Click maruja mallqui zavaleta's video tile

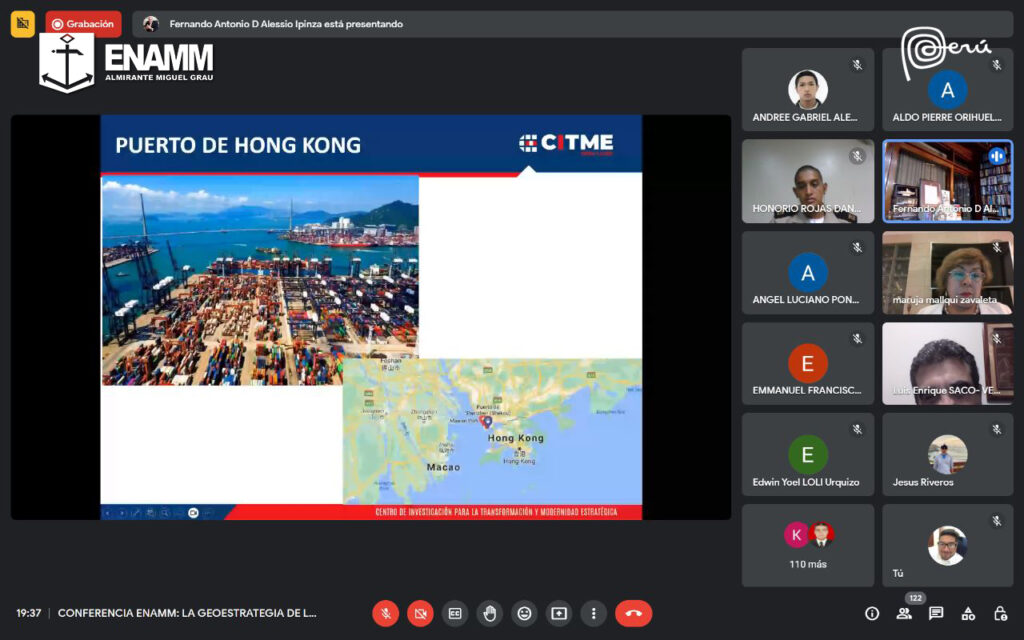click(947, 272)
